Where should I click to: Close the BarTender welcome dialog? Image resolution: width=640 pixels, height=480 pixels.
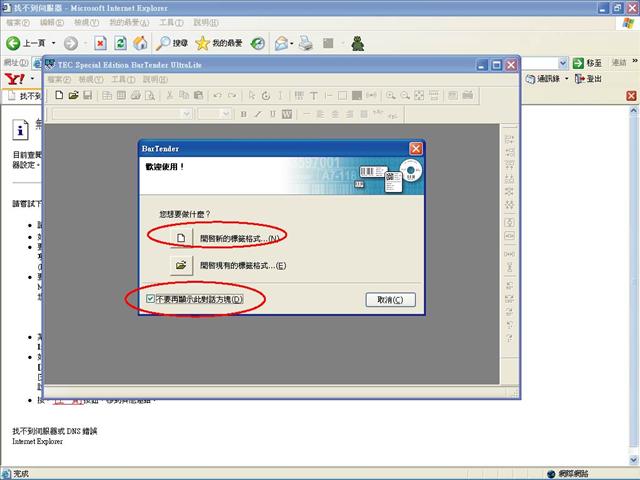click(x=416, y=149)
